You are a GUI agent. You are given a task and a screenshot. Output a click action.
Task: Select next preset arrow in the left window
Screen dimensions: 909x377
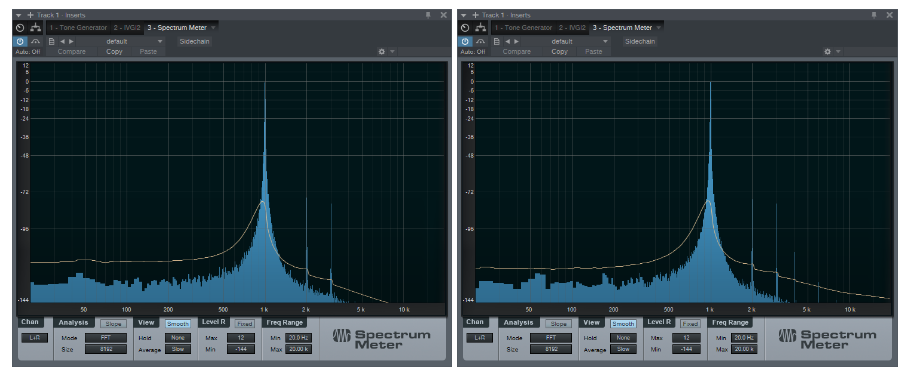(x=71, y=42)
